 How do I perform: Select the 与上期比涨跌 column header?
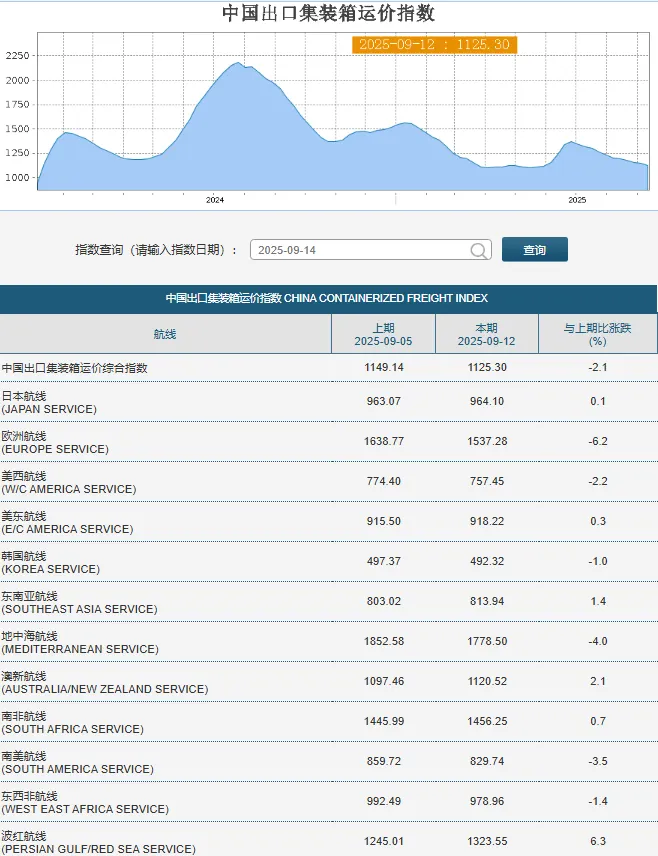tap(597, 334)
